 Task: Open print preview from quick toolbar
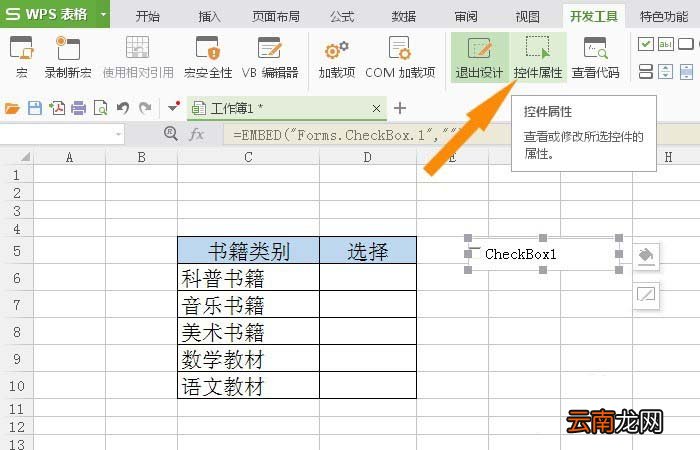(100, 108)
